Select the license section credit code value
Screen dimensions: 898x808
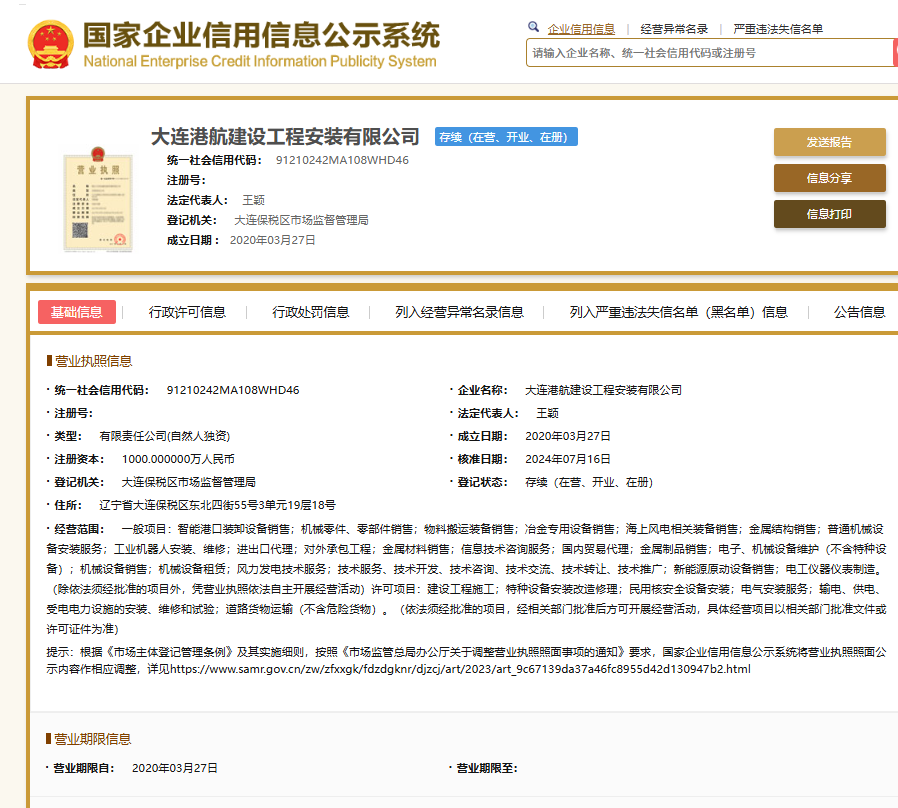click(233, 390)
